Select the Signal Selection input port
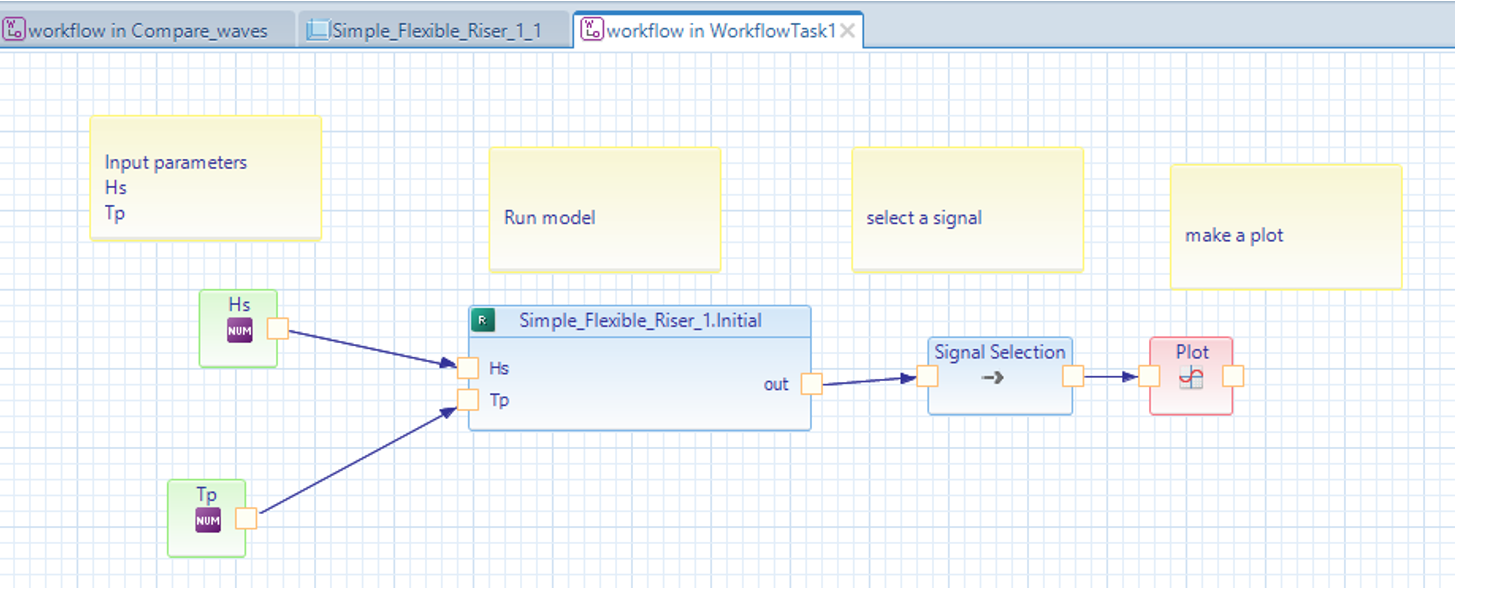 click(x=927, y=376)
